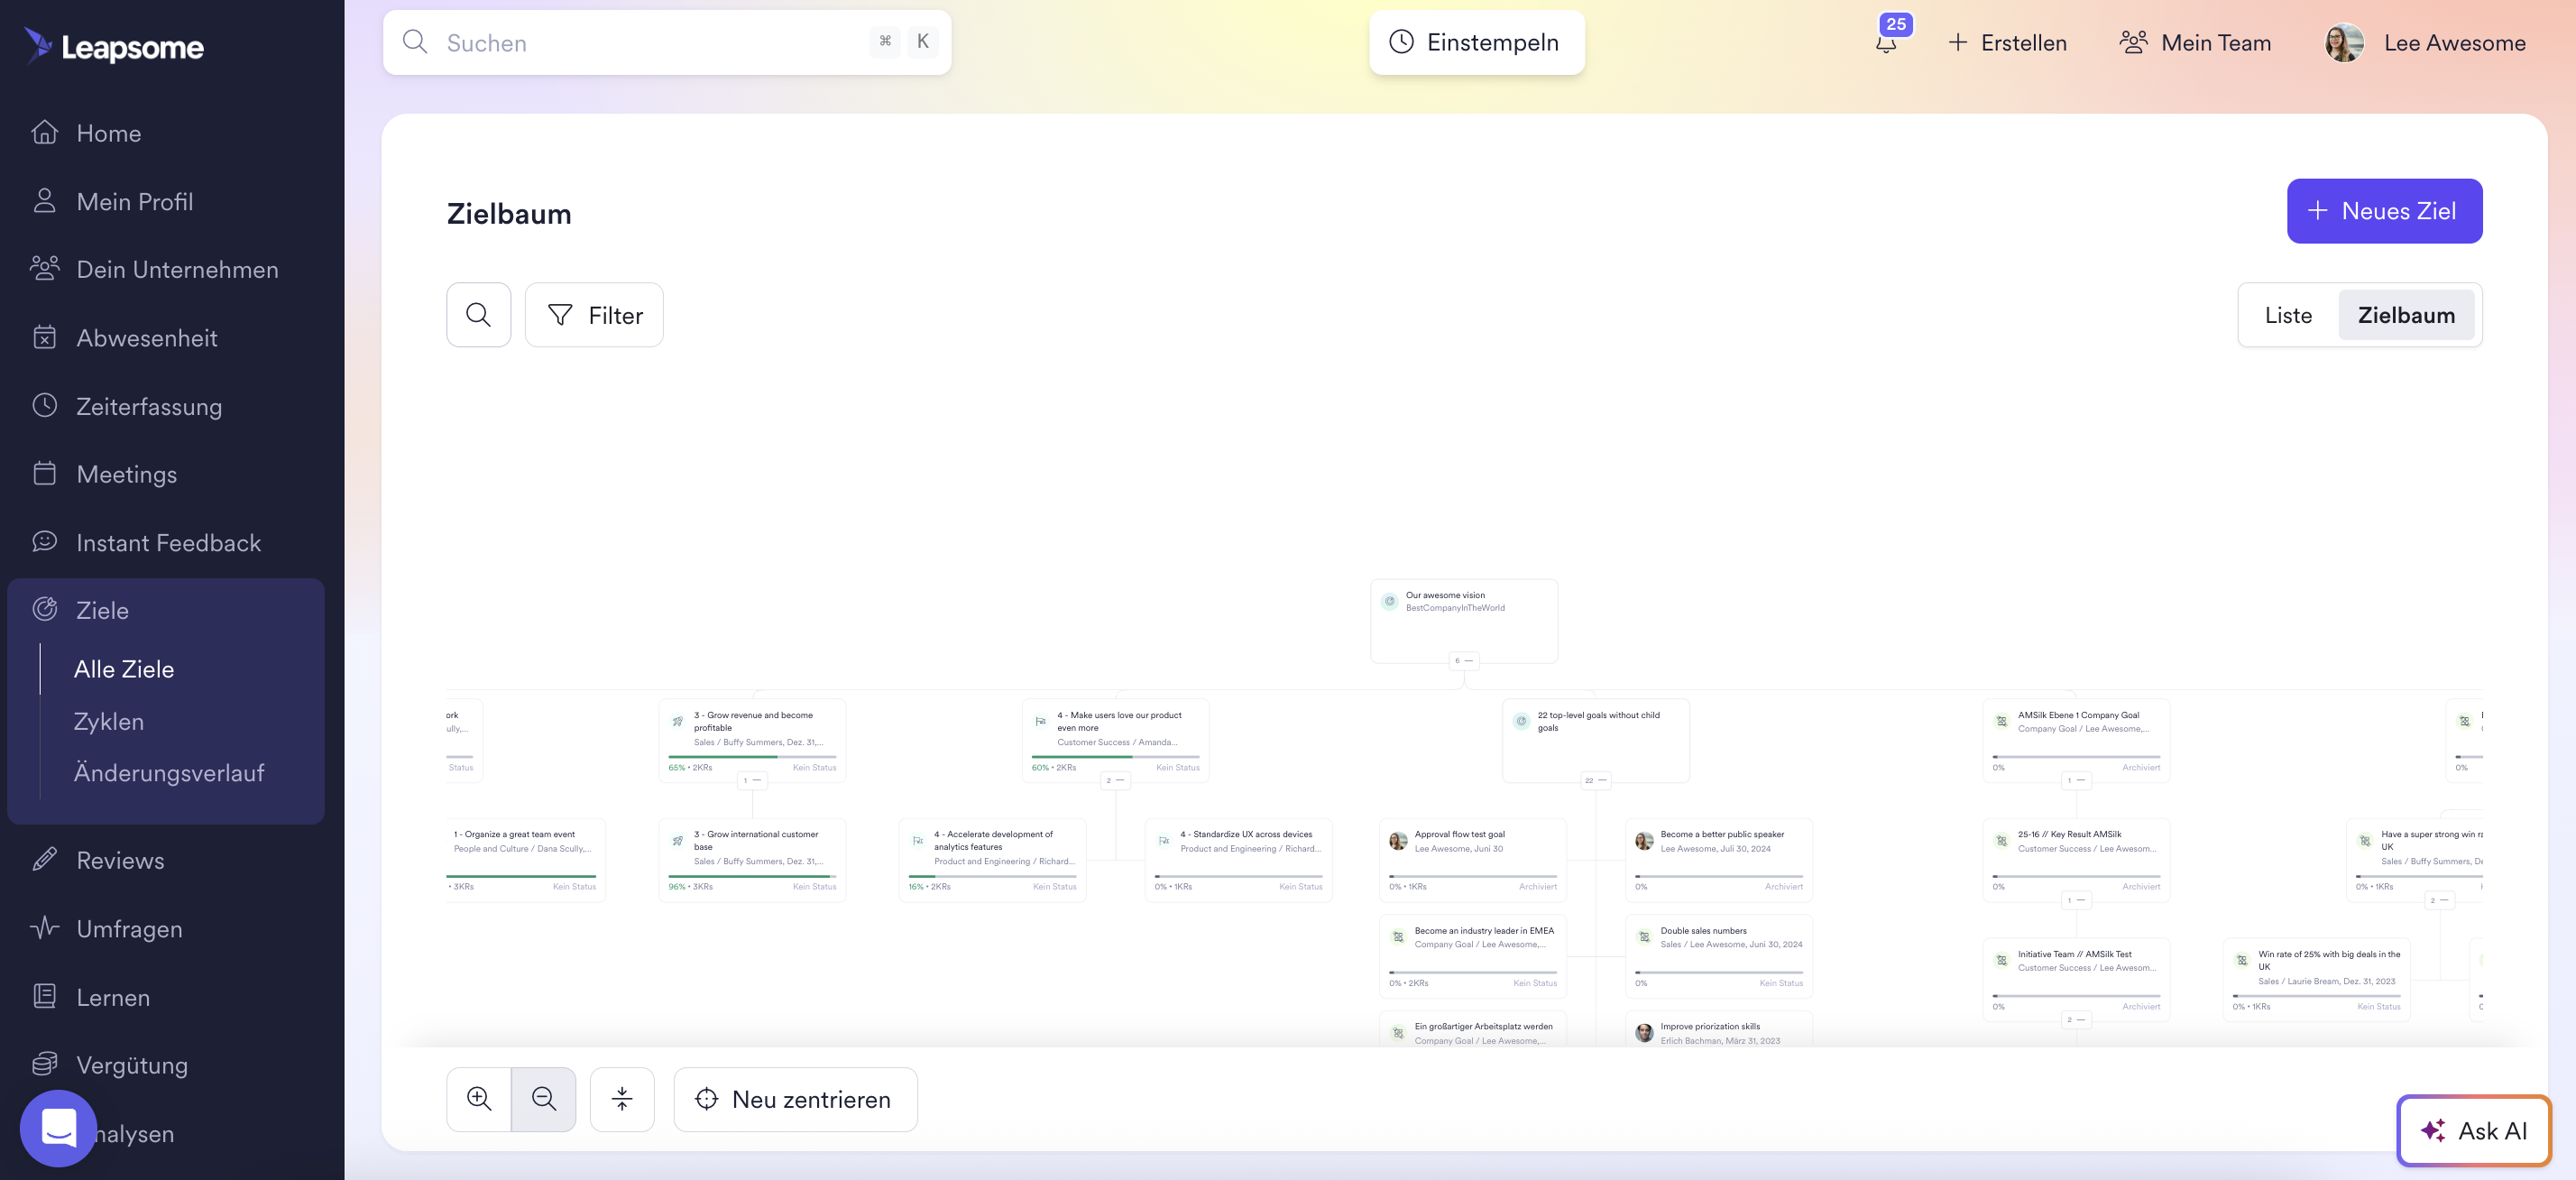
Task: Open the Lee Awesome profile avatar
Action: pyautogui.click(x=2344, y=43)
